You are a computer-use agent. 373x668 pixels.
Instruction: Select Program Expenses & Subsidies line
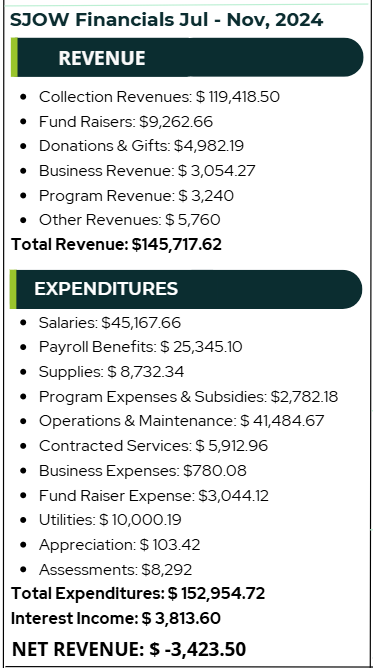click(x=188, y=397)
